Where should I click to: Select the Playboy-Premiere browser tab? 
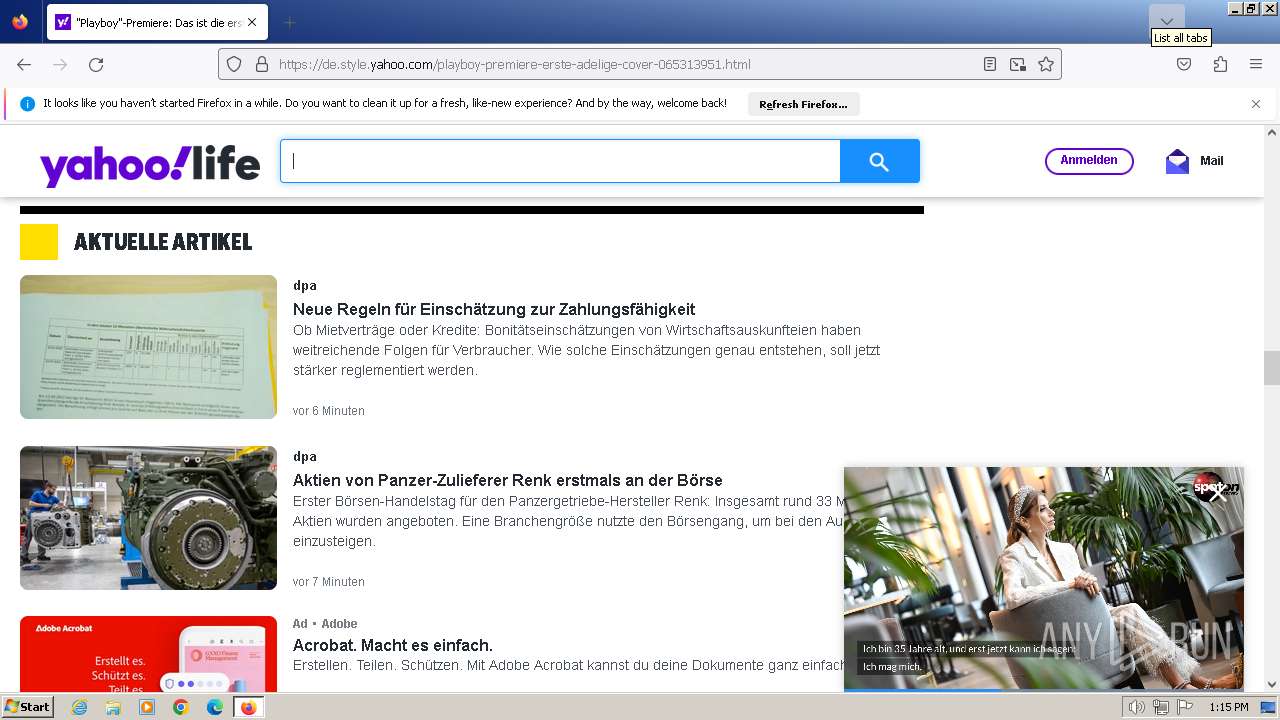pos(157,22)
